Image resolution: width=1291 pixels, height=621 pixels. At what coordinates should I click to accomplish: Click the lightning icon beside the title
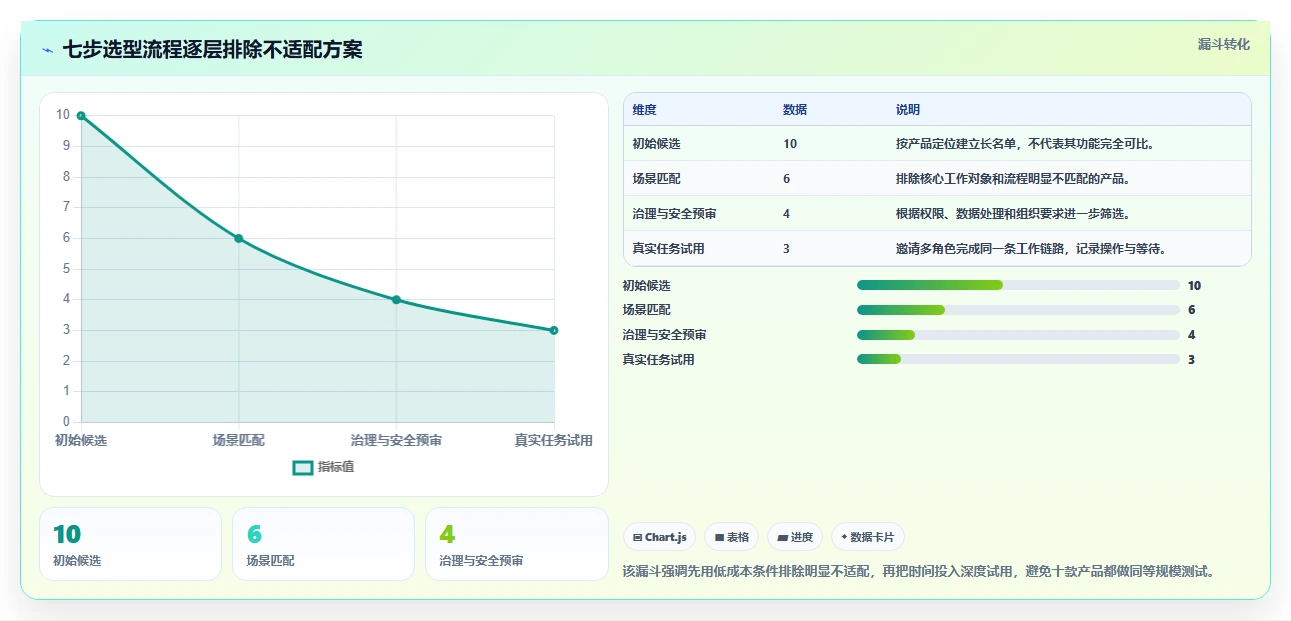pos(47,50)
